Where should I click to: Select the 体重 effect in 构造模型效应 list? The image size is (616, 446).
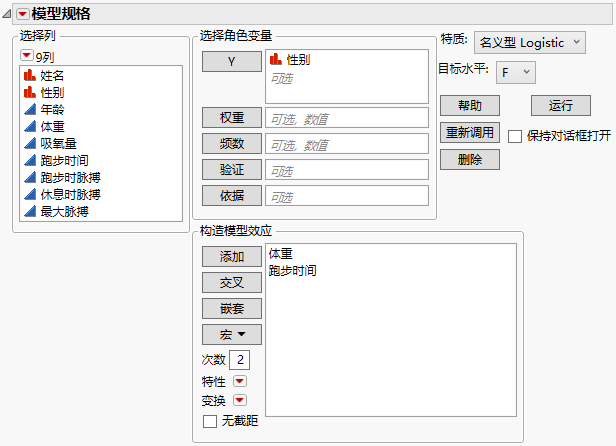[280, 253]
